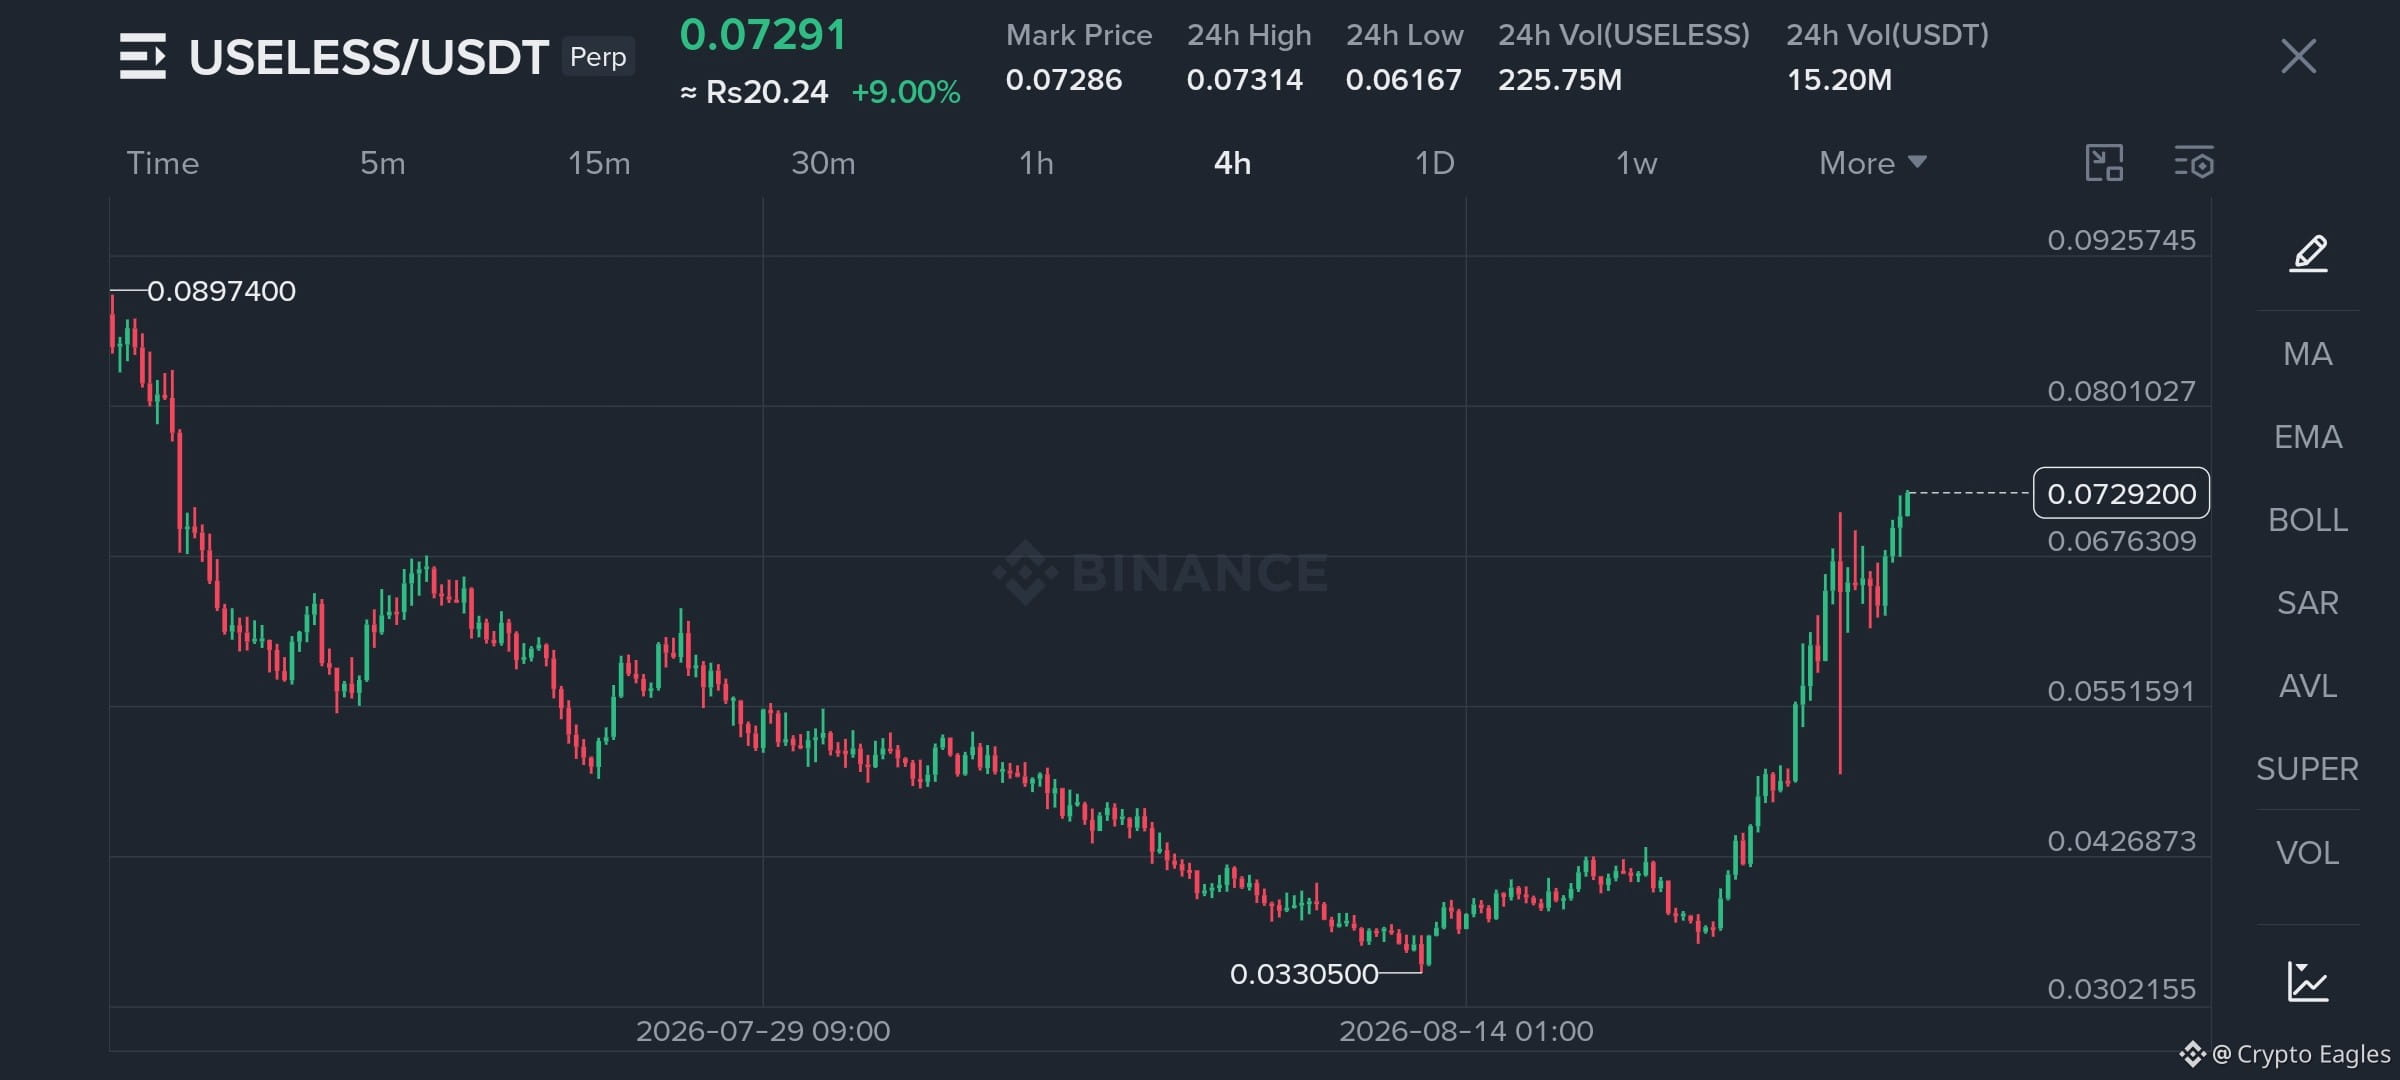Select the drawing pencil tool
Image resolution: width=2400 pixels, height=1080 pixels.
(2308, 253)
